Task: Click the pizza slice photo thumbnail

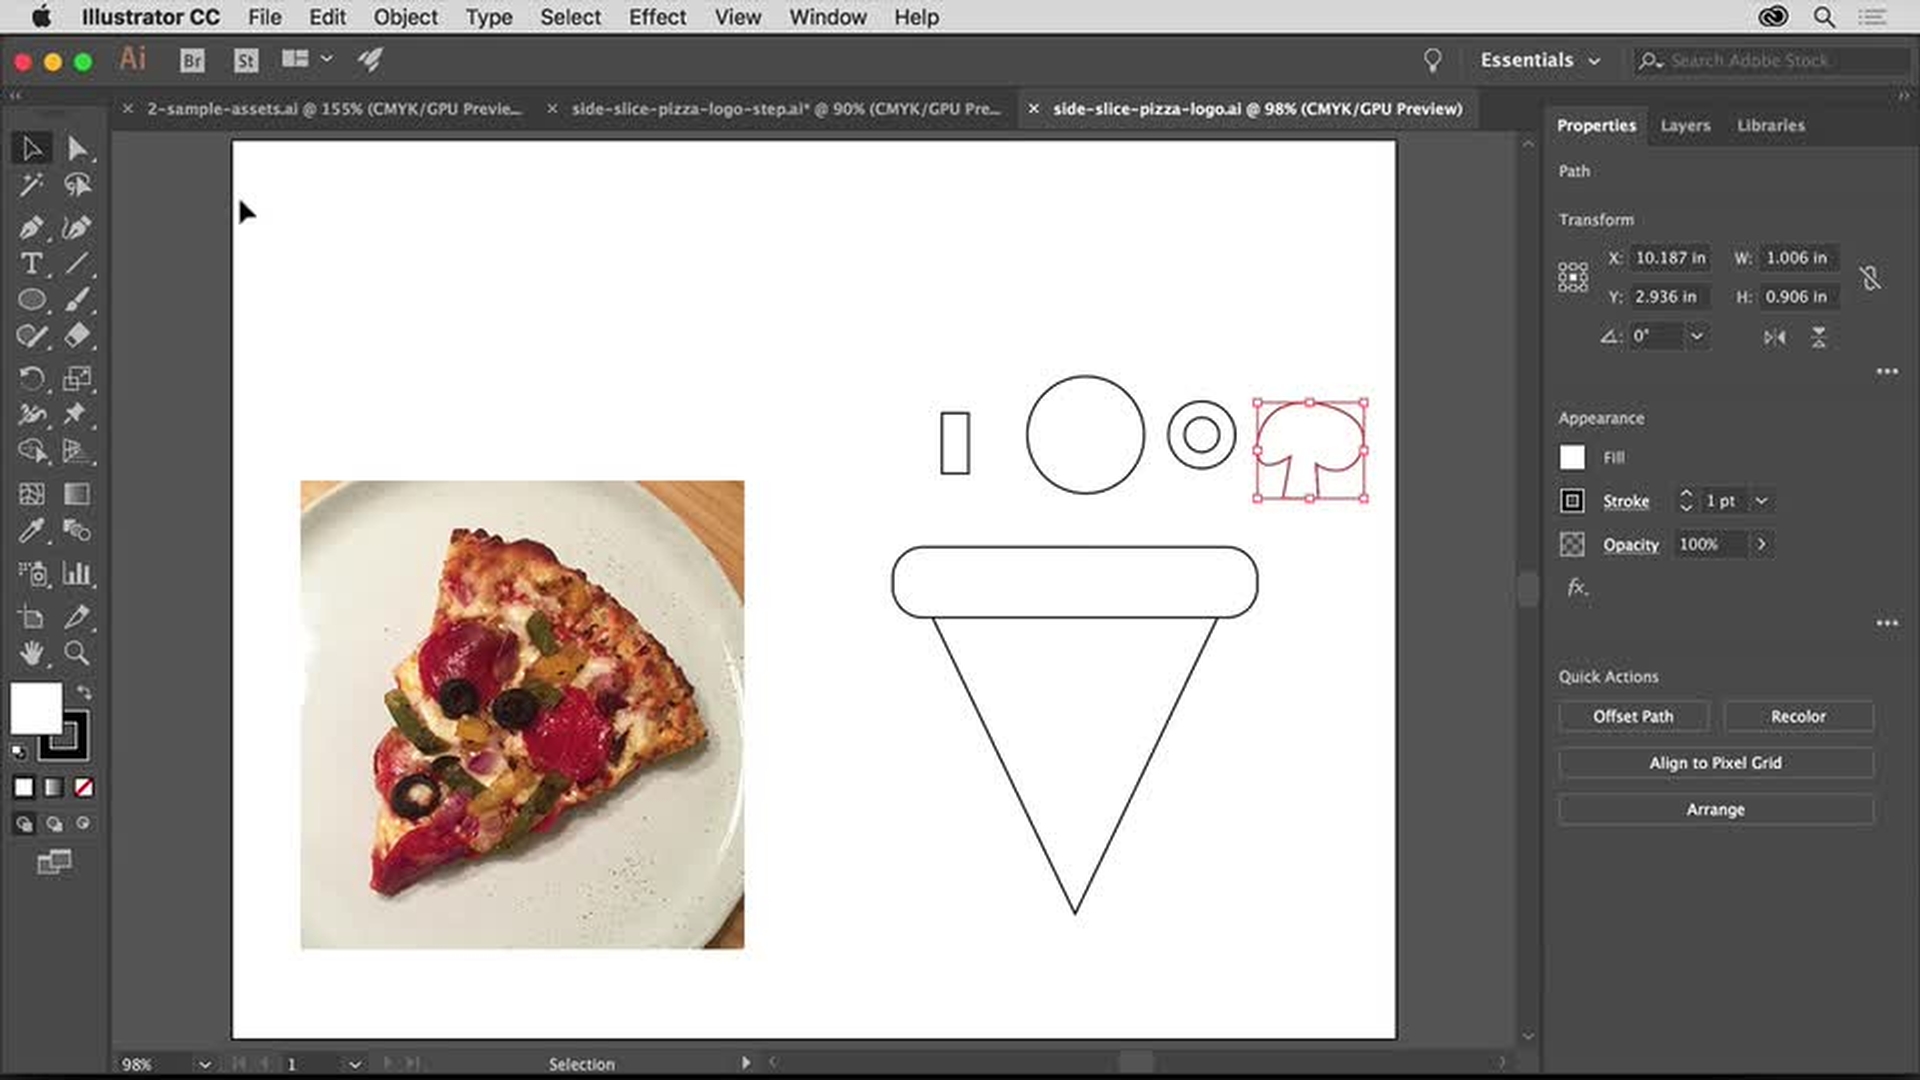Action: (522, 713)
